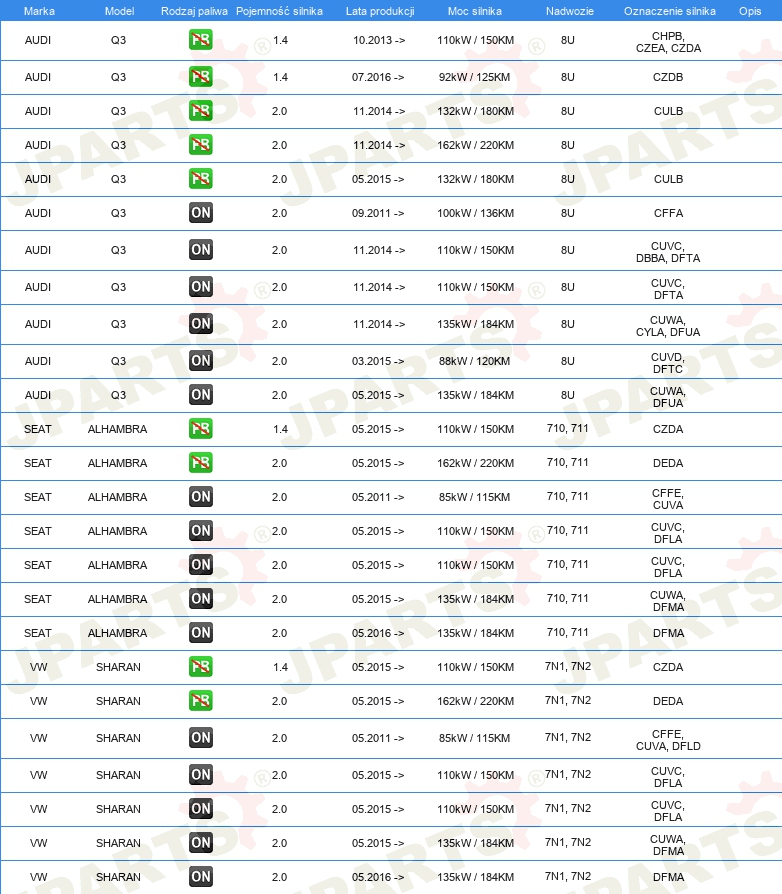
Task: Click PB icon in Audi Q3 05.2015 CULB row
Action: (201, 178)
